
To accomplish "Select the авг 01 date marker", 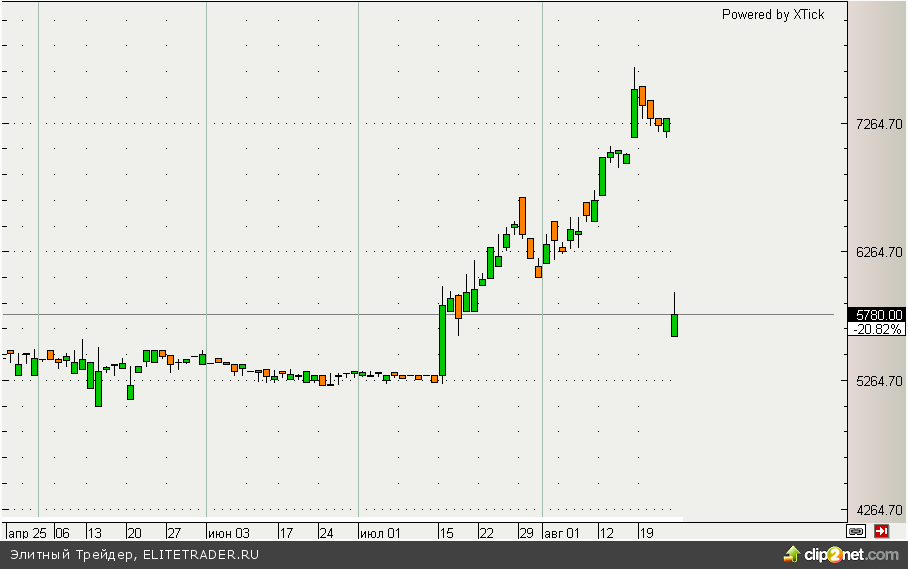I will coord(562,532).
